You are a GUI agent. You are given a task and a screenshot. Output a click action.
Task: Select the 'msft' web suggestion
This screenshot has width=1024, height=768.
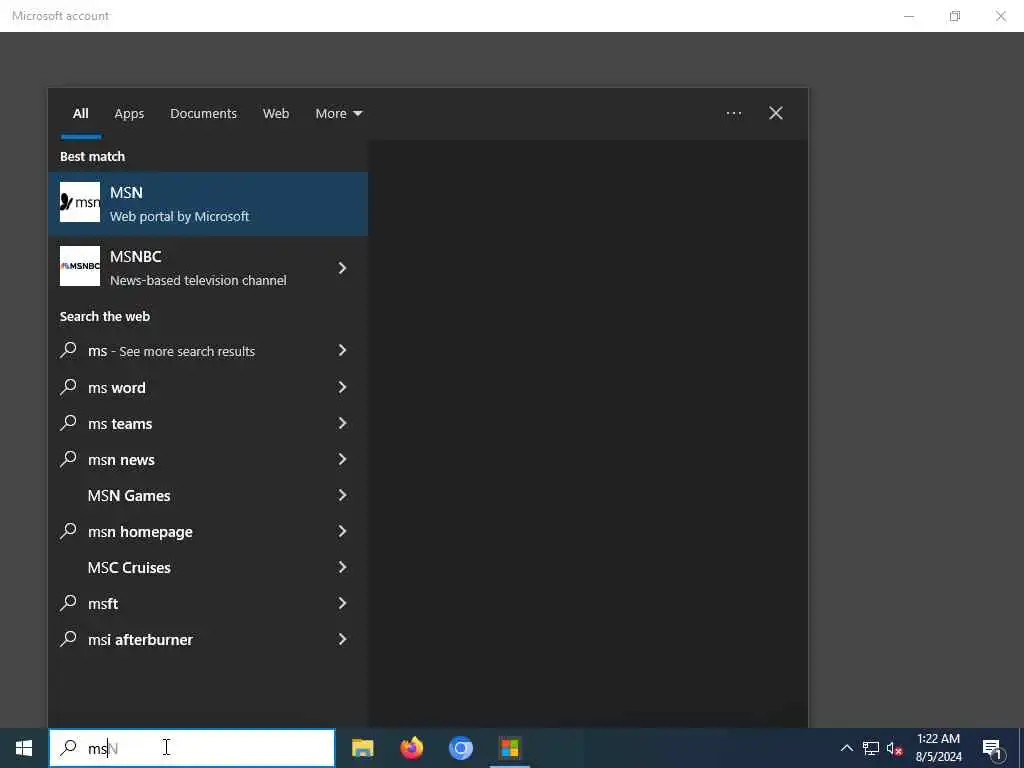click(208, 603)
